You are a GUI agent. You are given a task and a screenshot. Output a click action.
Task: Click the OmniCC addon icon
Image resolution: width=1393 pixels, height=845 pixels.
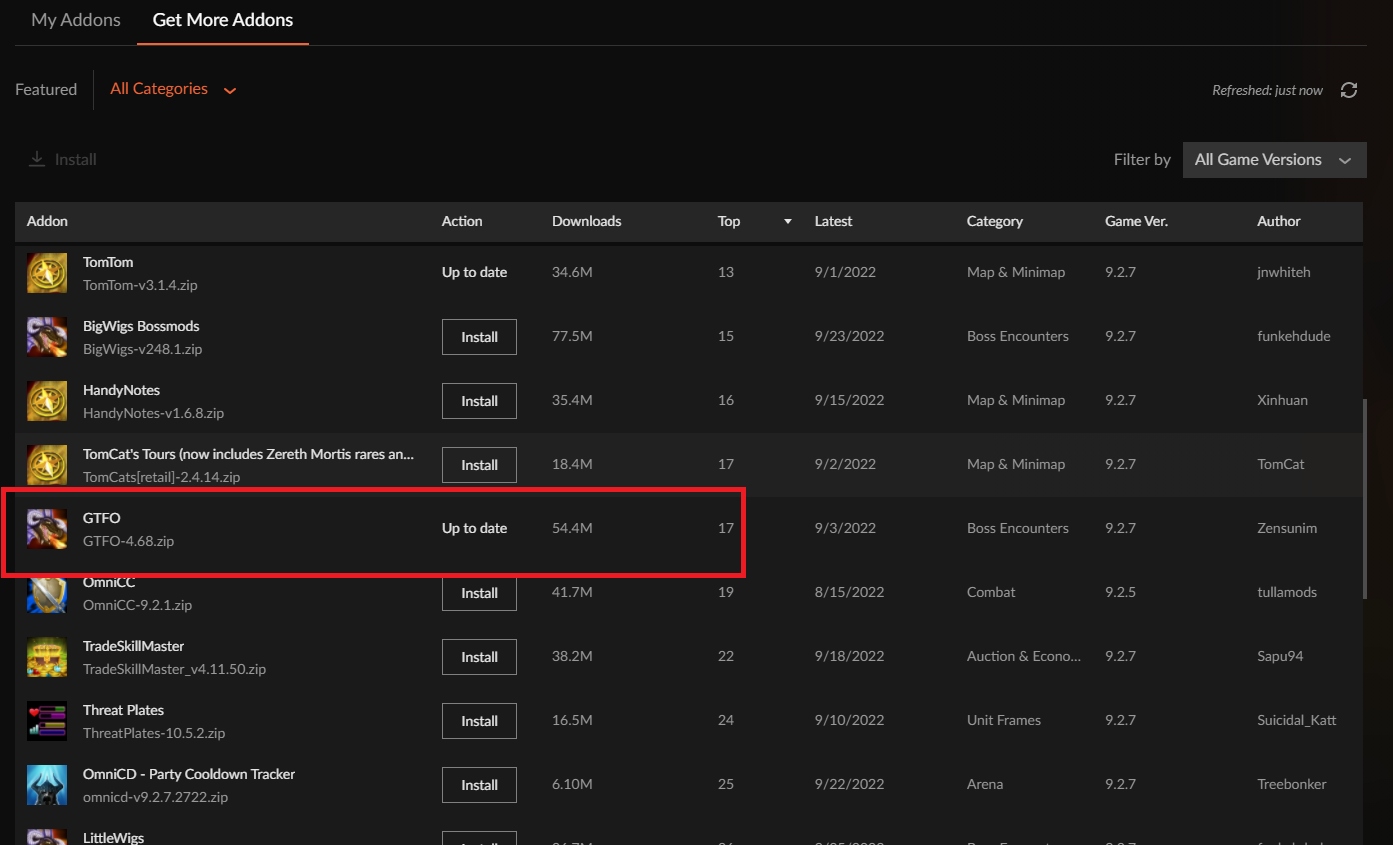pos(47,593)
